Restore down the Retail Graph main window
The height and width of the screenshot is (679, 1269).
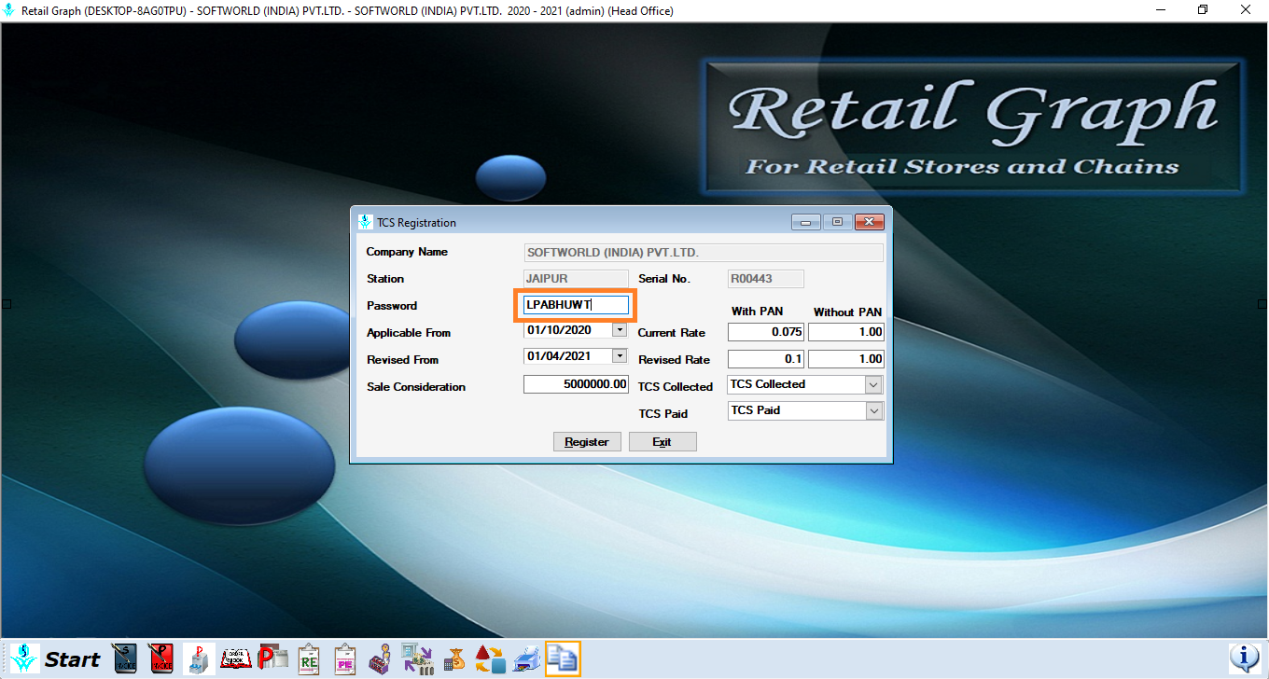point(1203,10)
